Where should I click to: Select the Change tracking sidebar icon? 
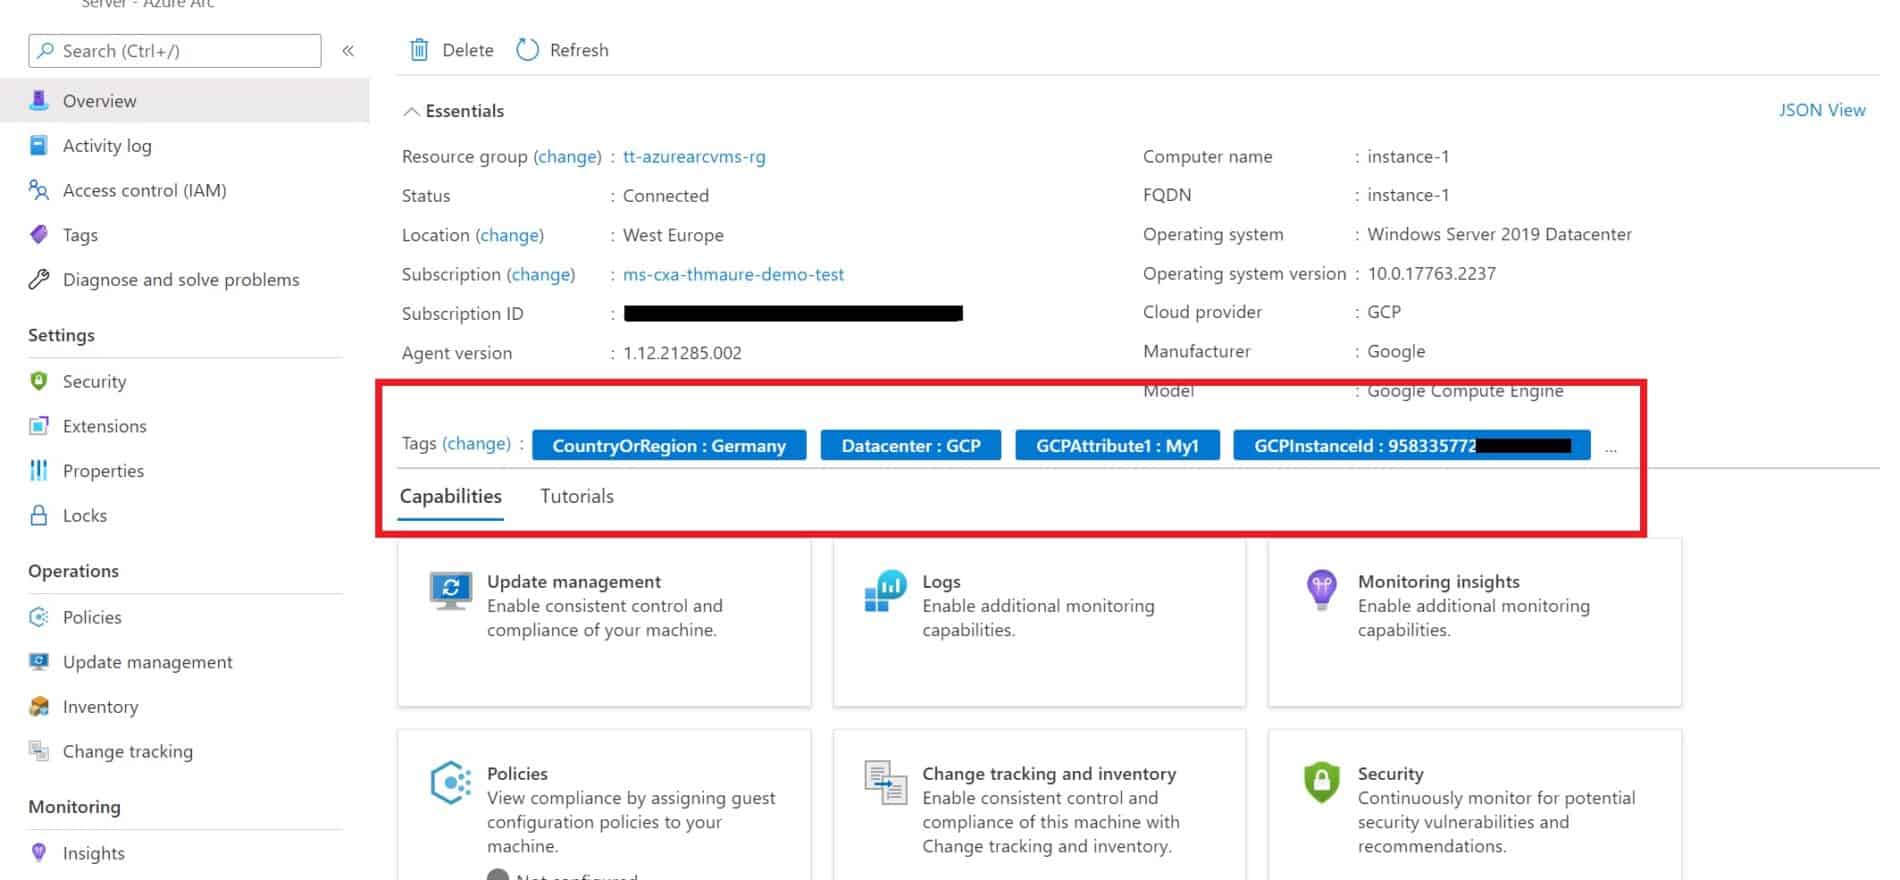(39, 751)
